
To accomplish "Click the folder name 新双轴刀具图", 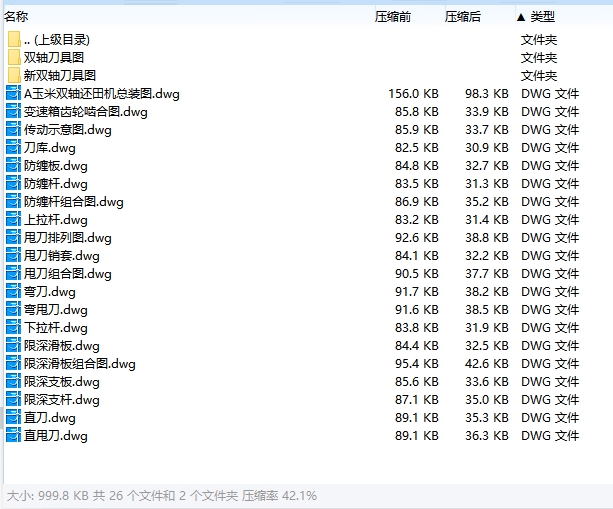I will click(59, 75).
